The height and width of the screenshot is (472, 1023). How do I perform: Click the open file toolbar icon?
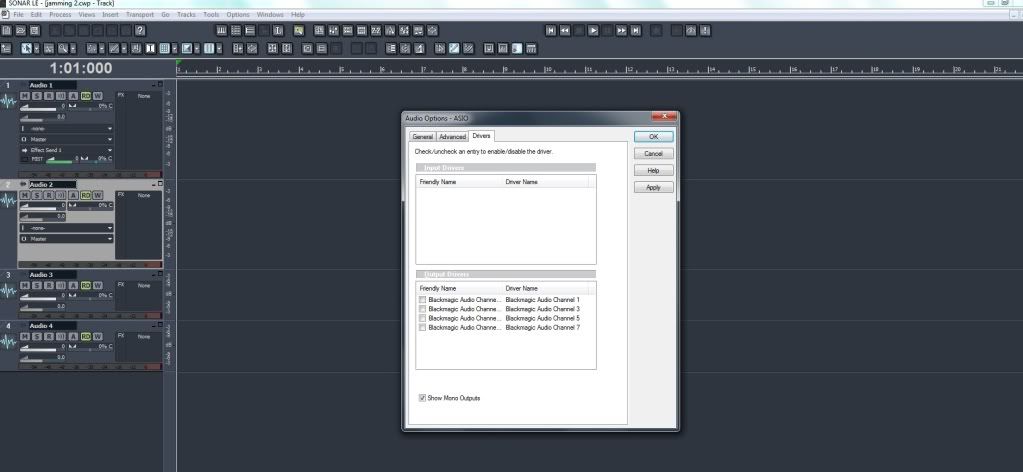coord(20,31)
